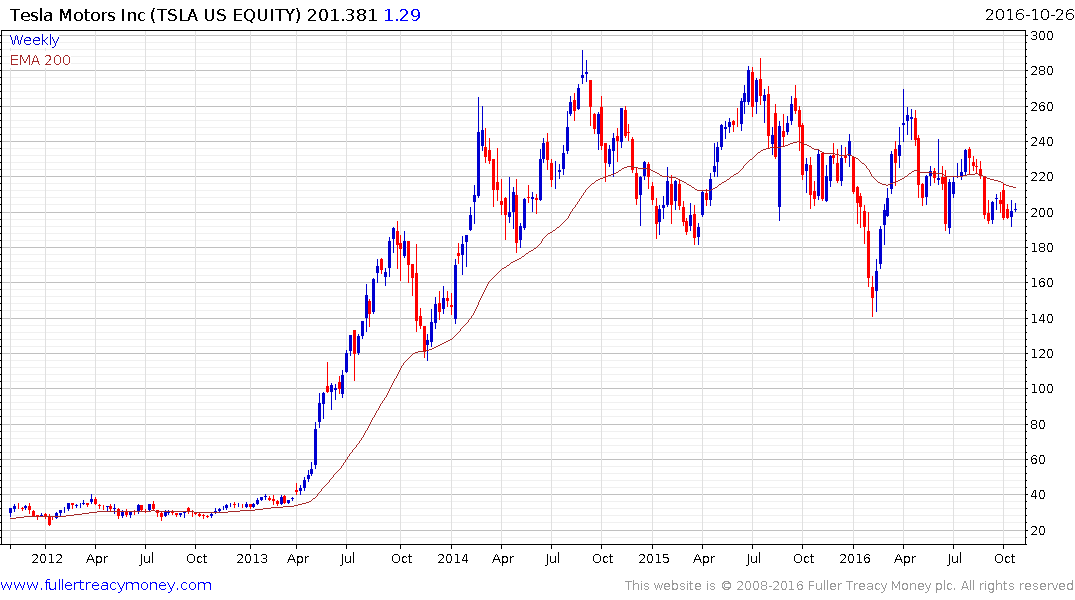Screen dimensions: 1075x600
Task: Click the Oct label just before 2016
Action: [x=804, y=558]
